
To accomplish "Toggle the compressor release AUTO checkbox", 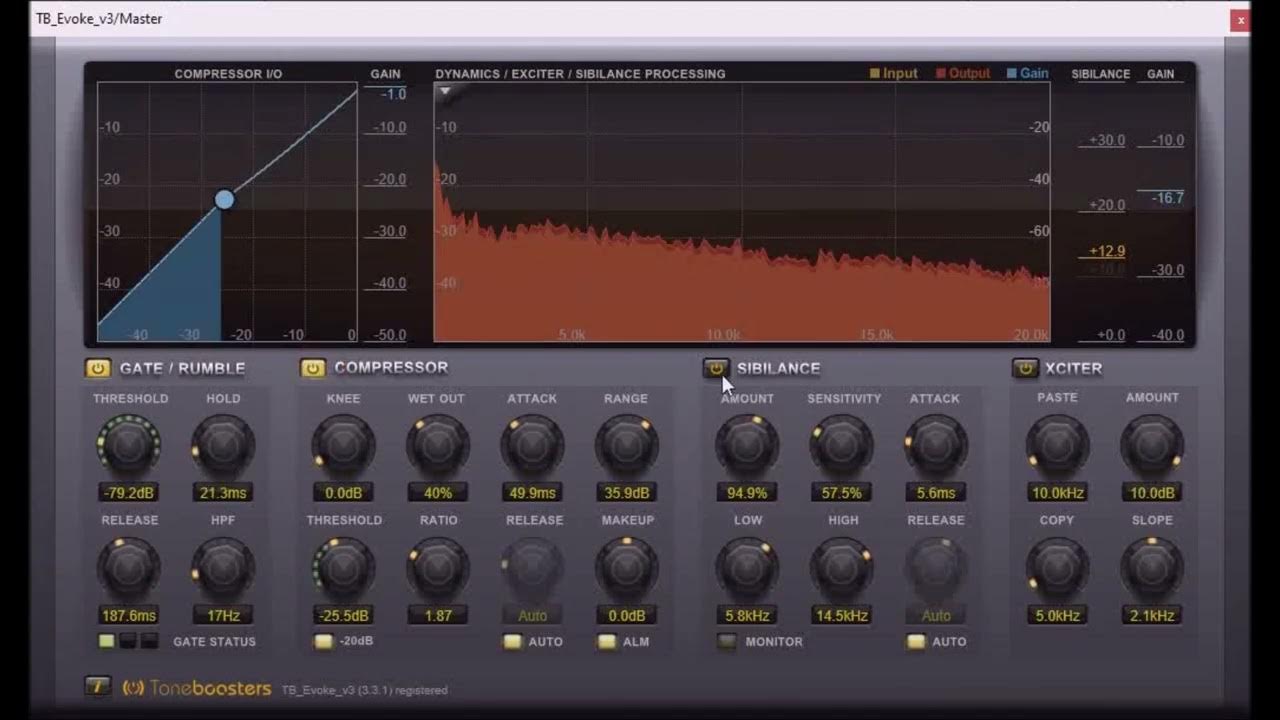I will (513, 641).
